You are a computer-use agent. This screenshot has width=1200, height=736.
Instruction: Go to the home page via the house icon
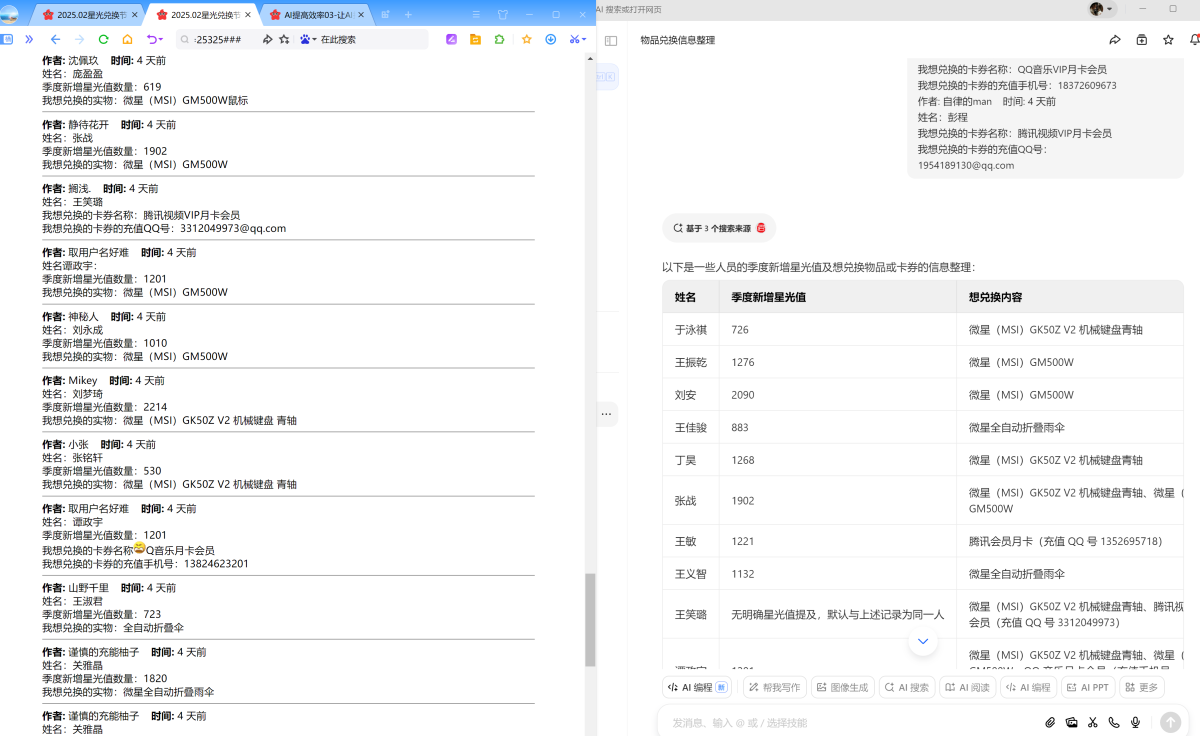tap(127, 39)
